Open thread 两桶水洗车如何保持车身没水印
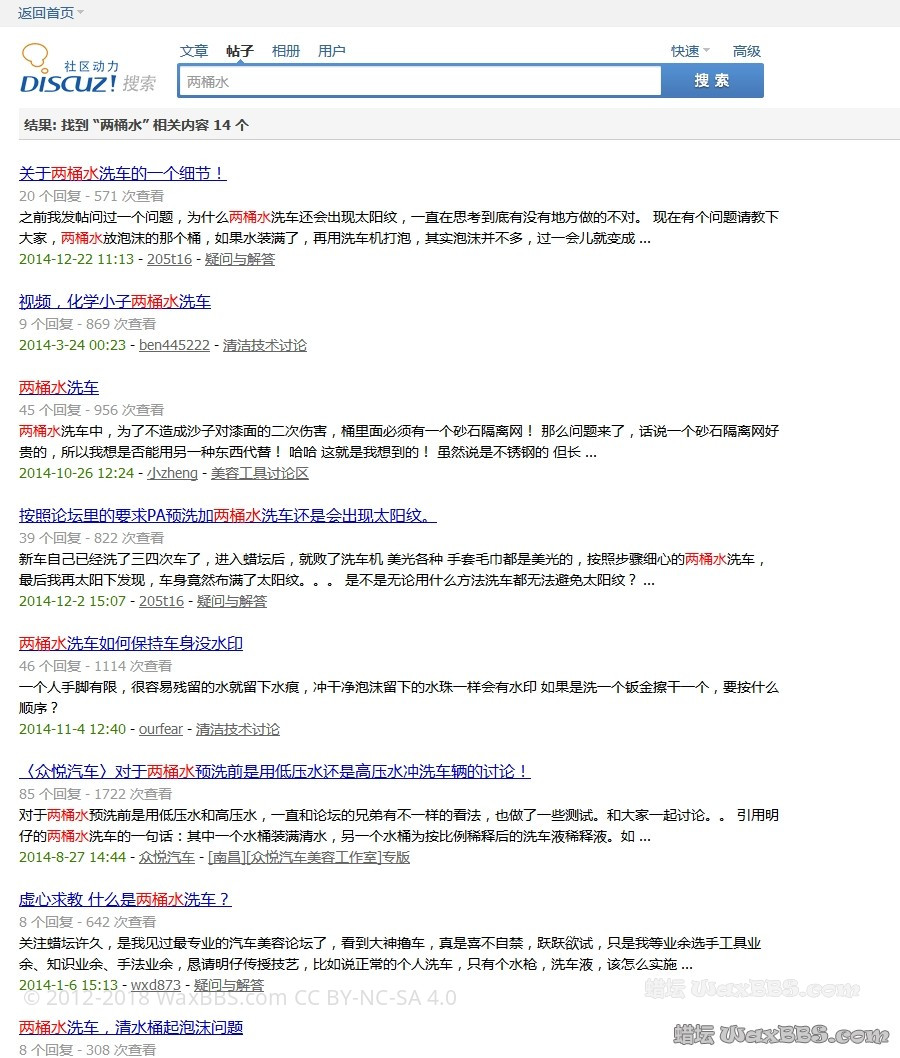Screen dimensions: 900x1058 [x=131, y=643]
